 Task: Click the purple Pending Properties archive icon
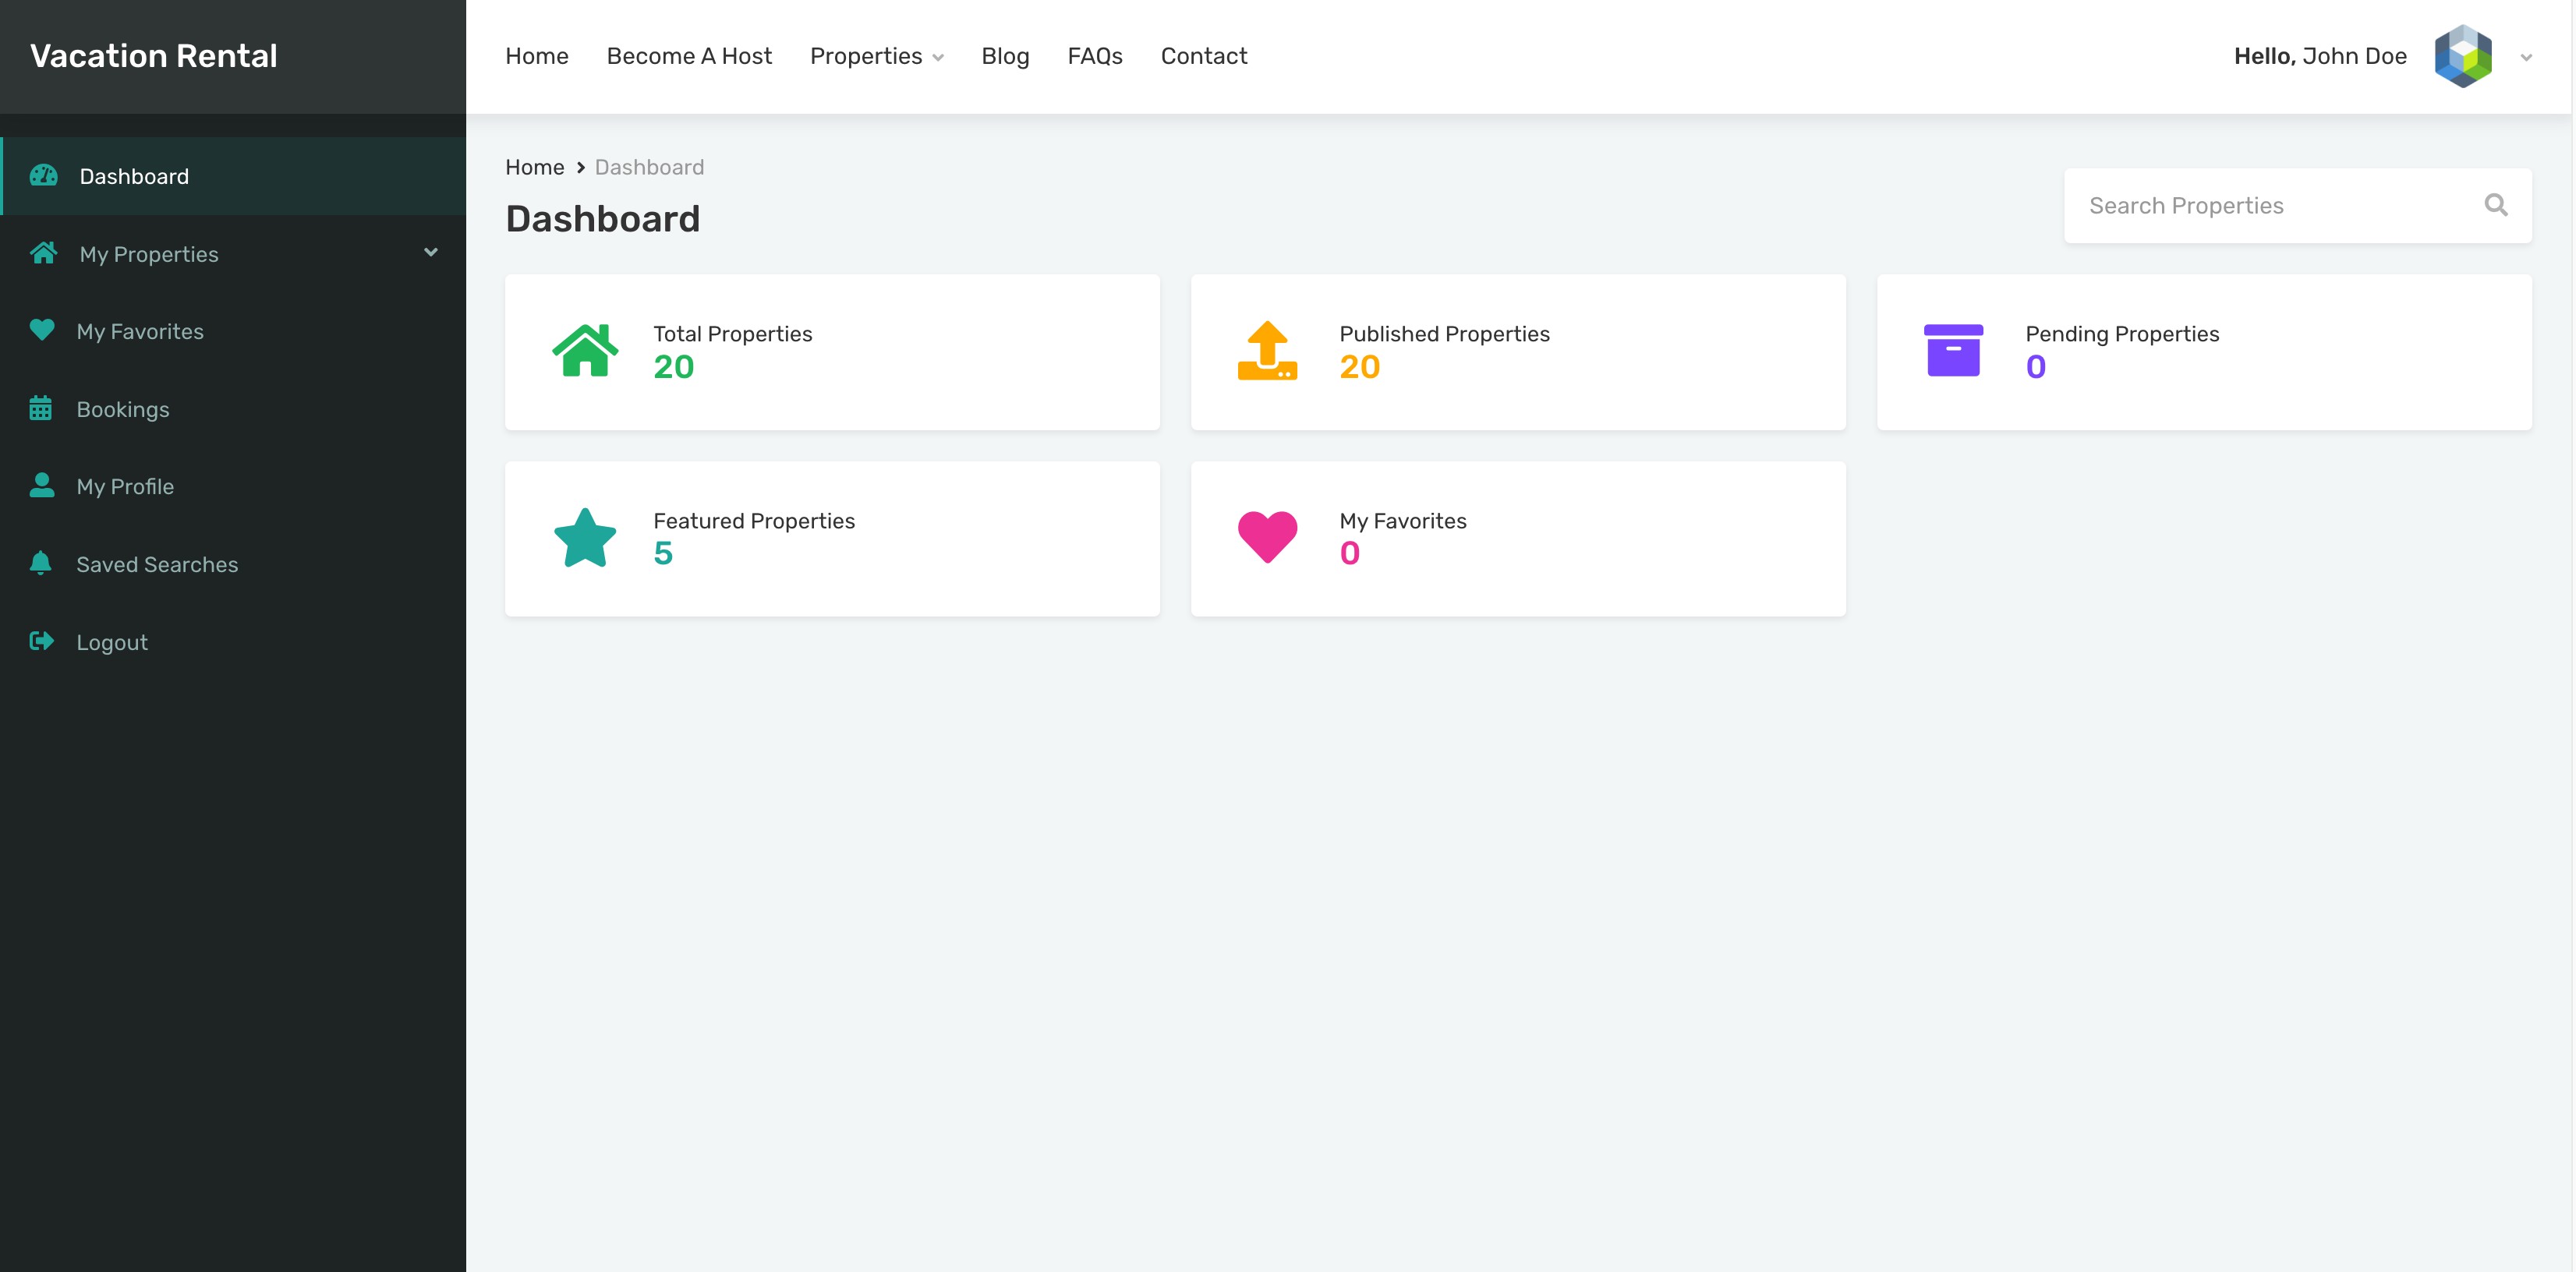coord(1952,351)
